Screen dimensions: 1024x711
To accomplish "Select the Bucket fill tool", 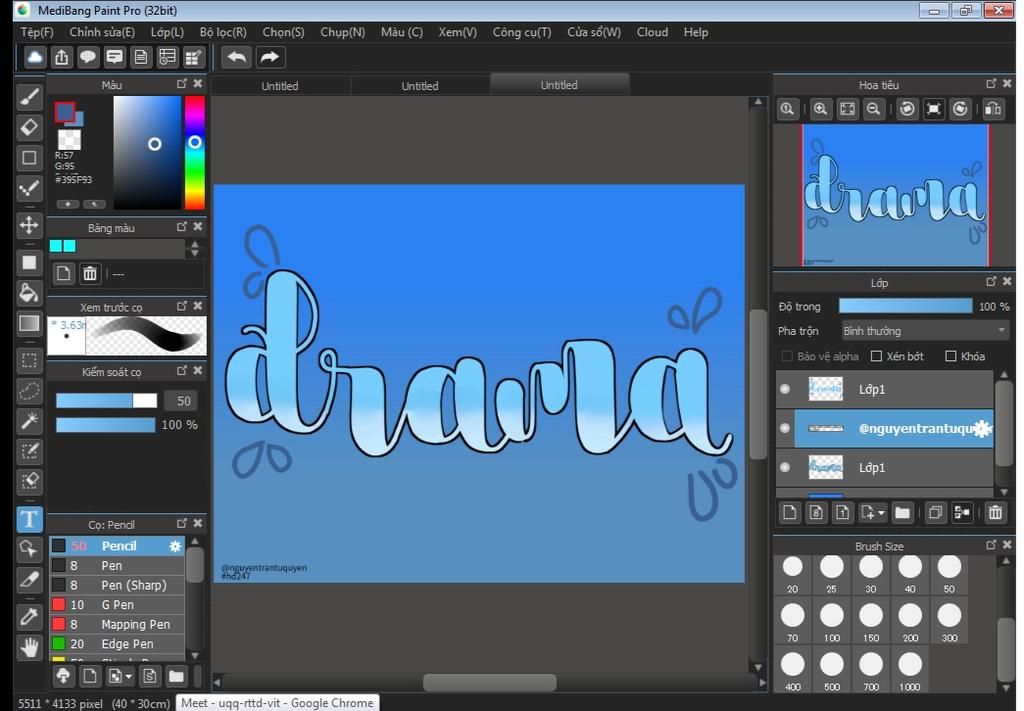I will pos(29,293).
